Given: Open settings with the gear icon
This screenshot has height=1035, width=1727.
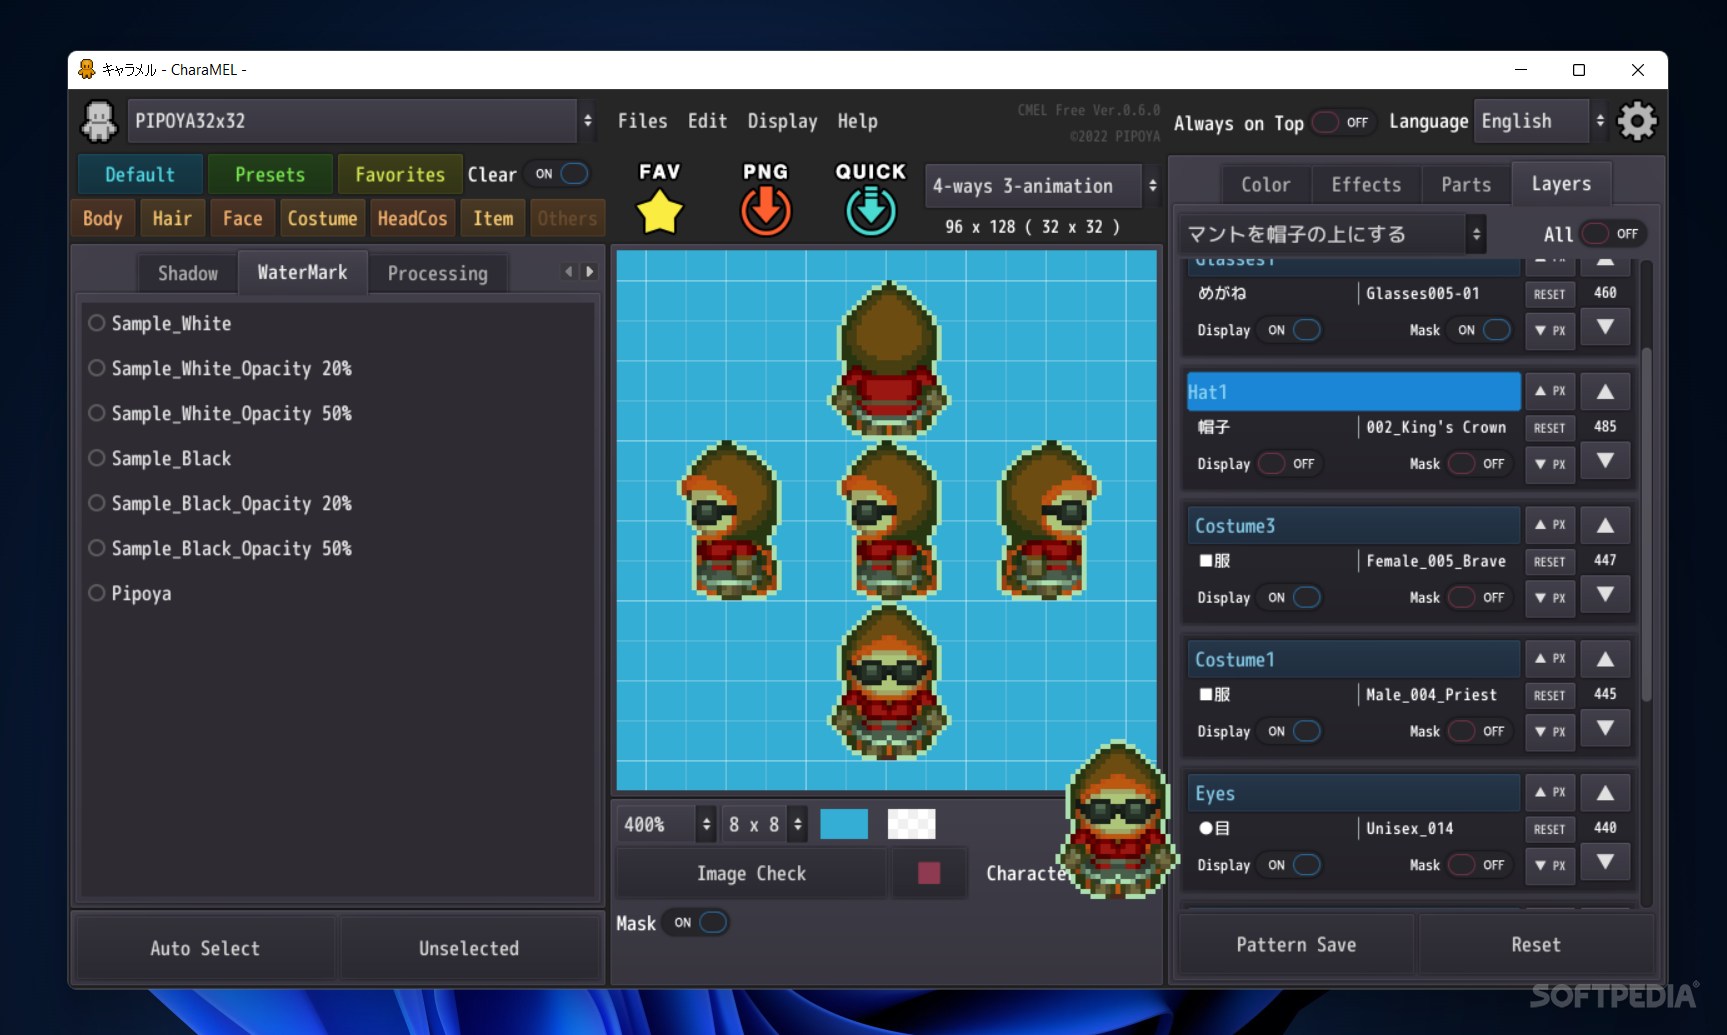Looking at the screenshot, I should 1637,121.
